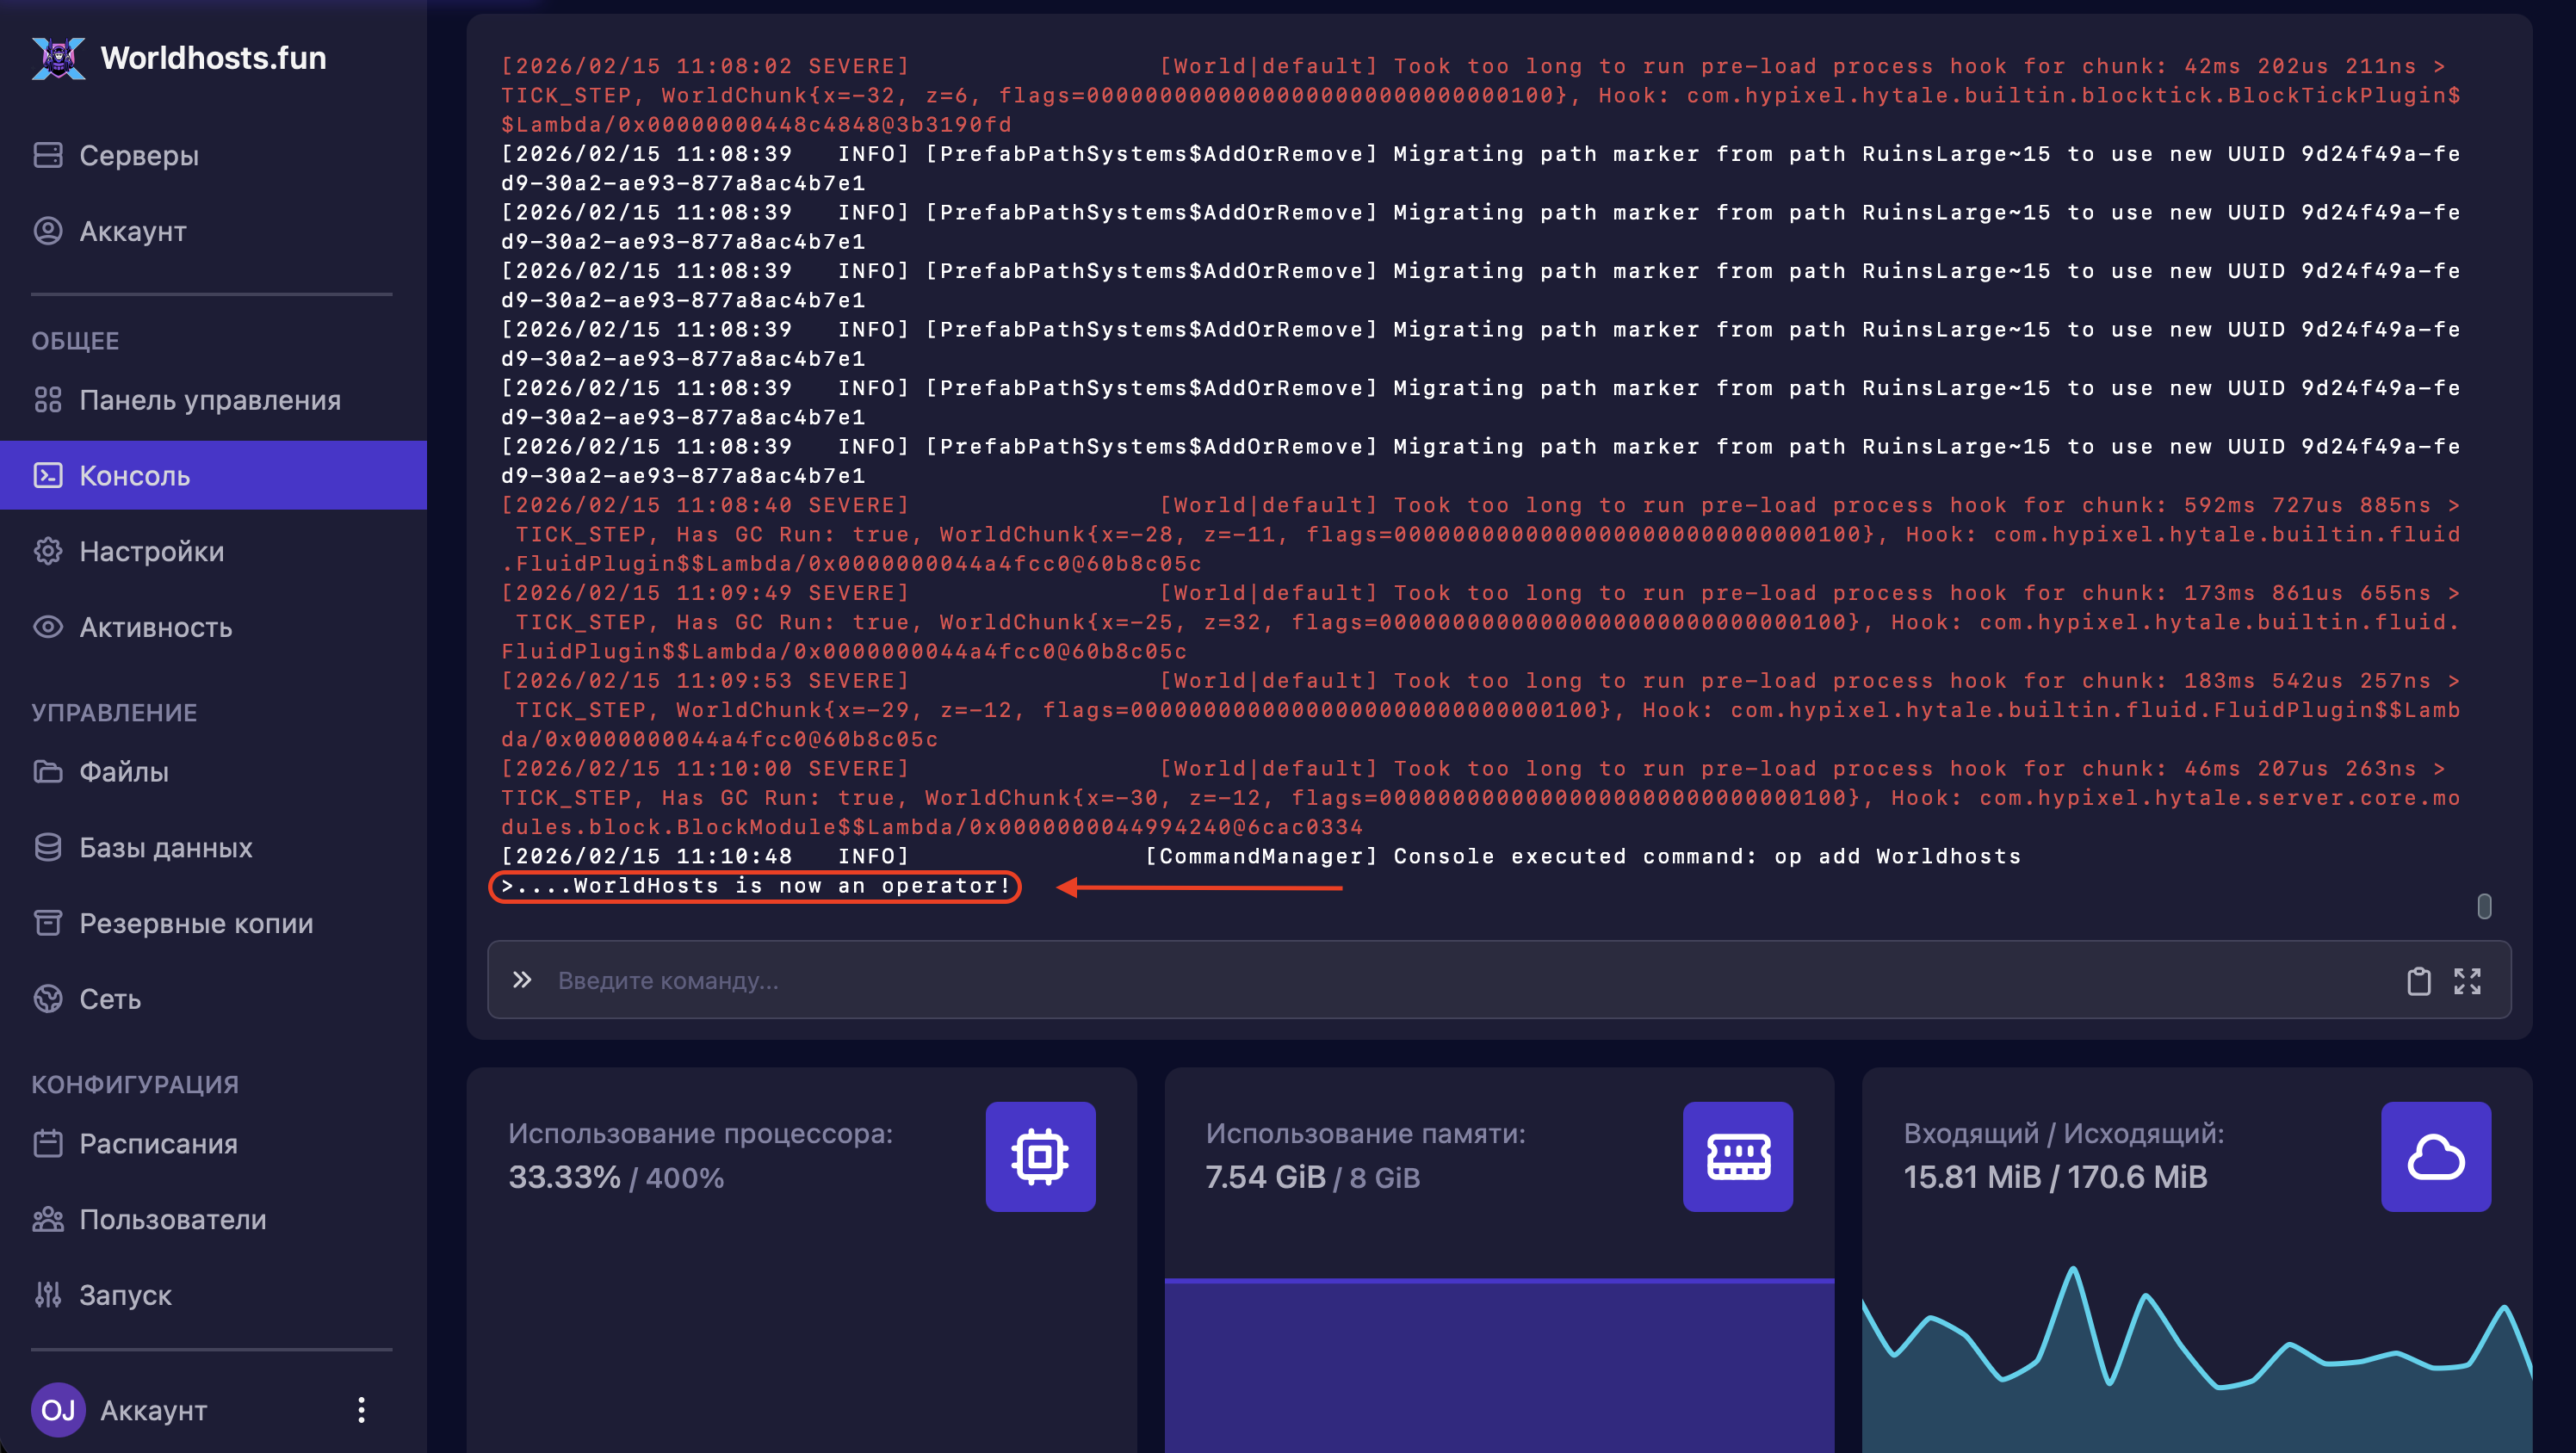Click the Worldhosts.fun logo icon

(x=58, y=58)
